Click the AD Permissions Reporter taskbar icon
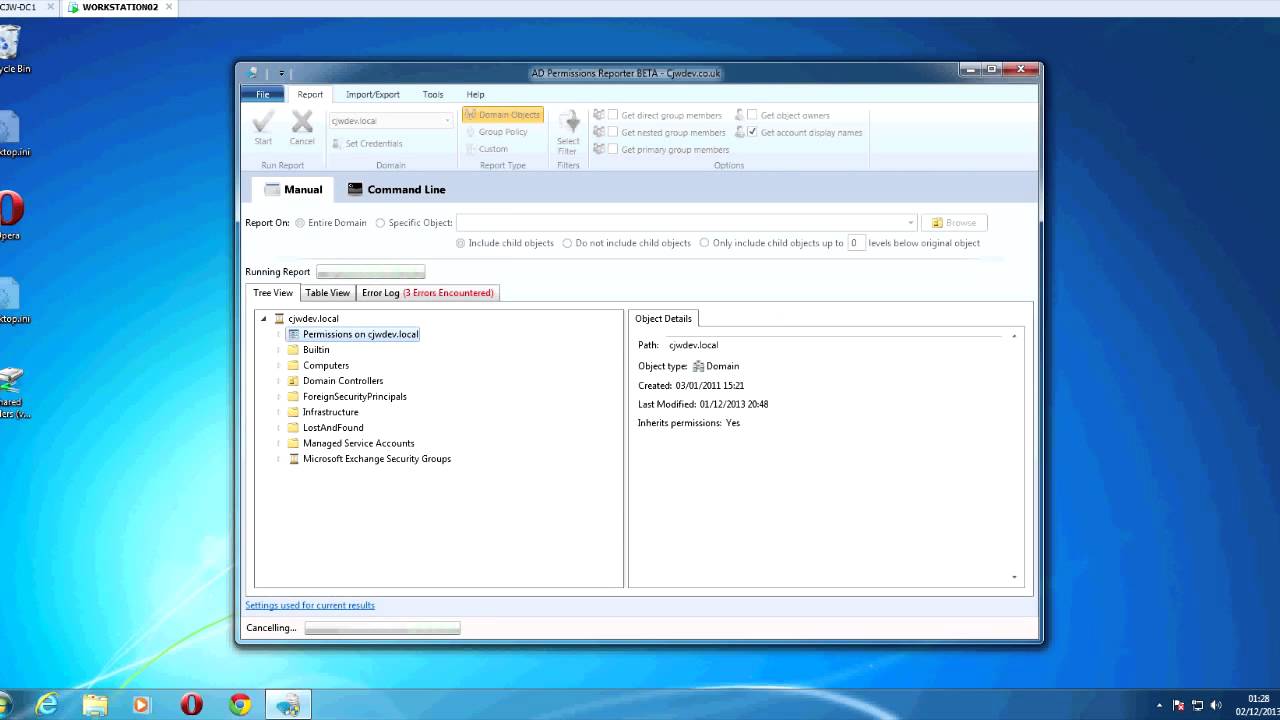The image size is (1280, 720). coord(288,704)
